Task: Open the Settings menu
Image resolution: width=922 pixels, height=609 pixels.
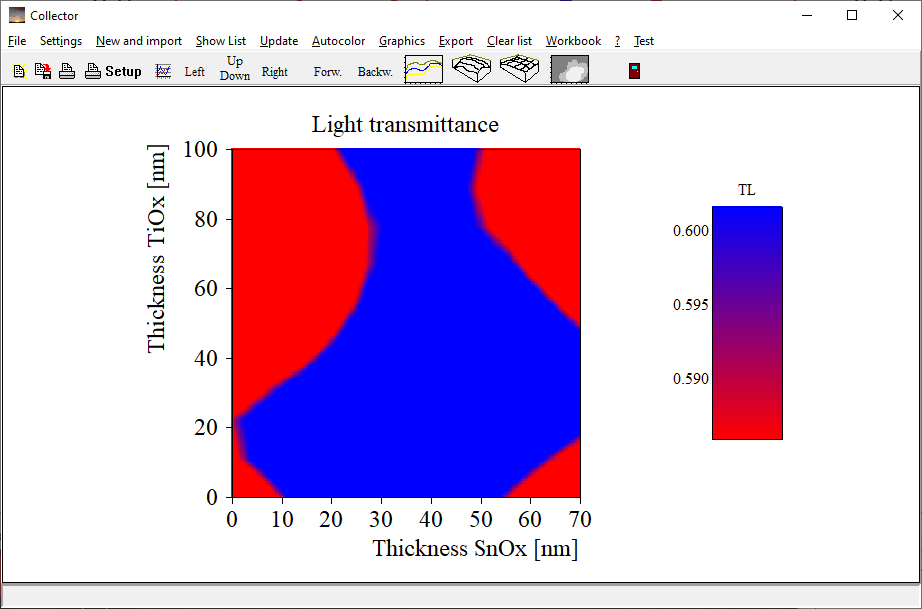Action: [x=61, y=41]
